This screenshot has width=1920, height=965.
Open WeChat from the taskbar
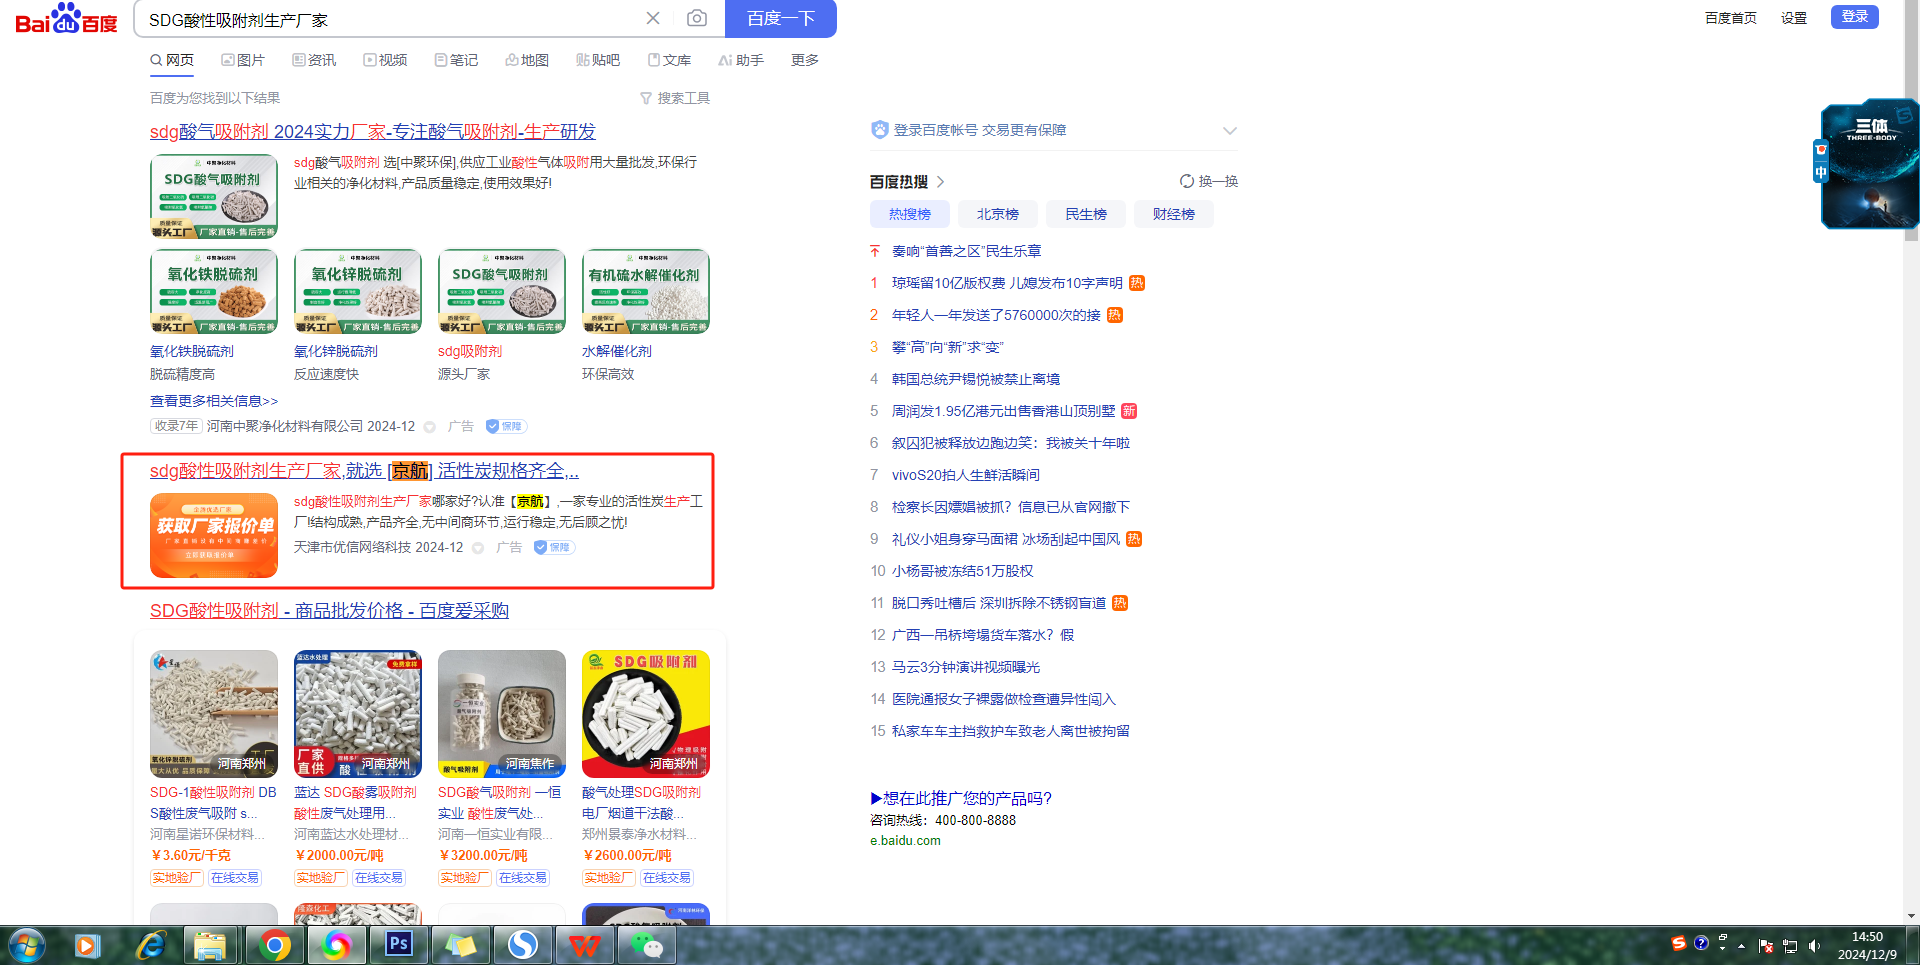tap(647, 945)
